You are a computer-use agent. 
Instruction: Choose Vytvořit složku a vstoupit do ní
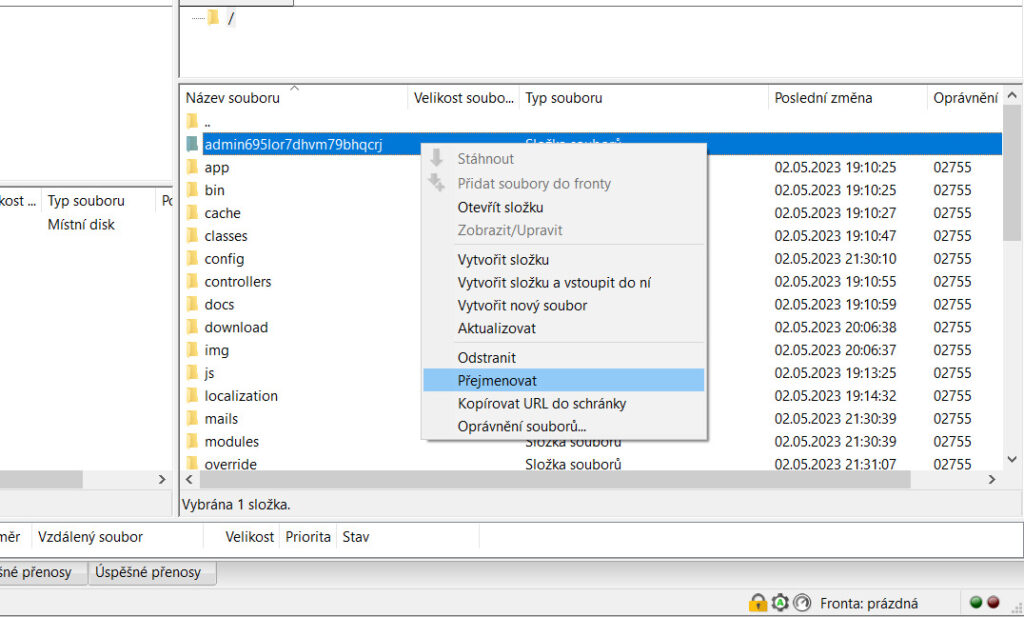point(563,282)
